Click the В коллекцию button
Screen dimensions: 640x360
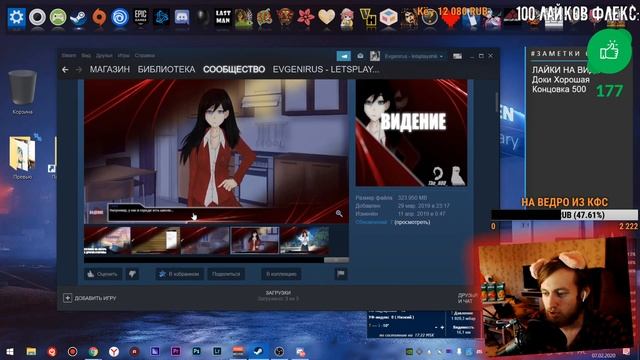tap(281, 274)
